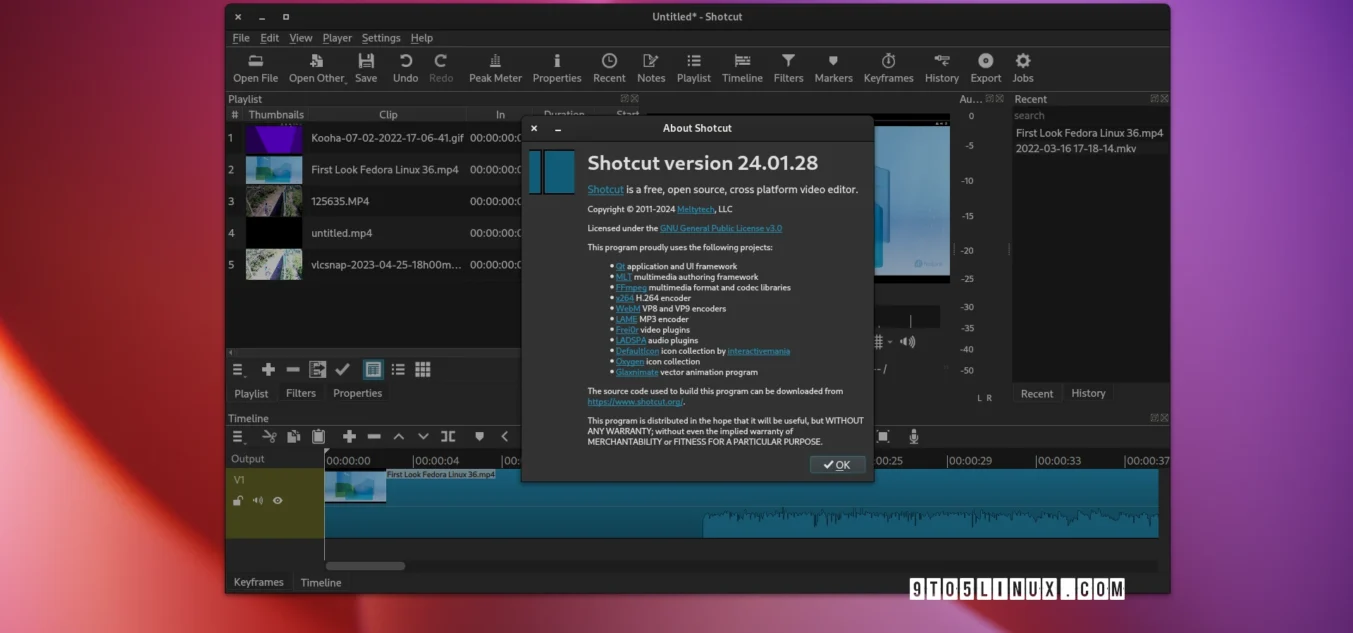The width and height of the screenshot is (1353, 633).
Task: Click Split At Playhead icon
Action: pos(448,437)
